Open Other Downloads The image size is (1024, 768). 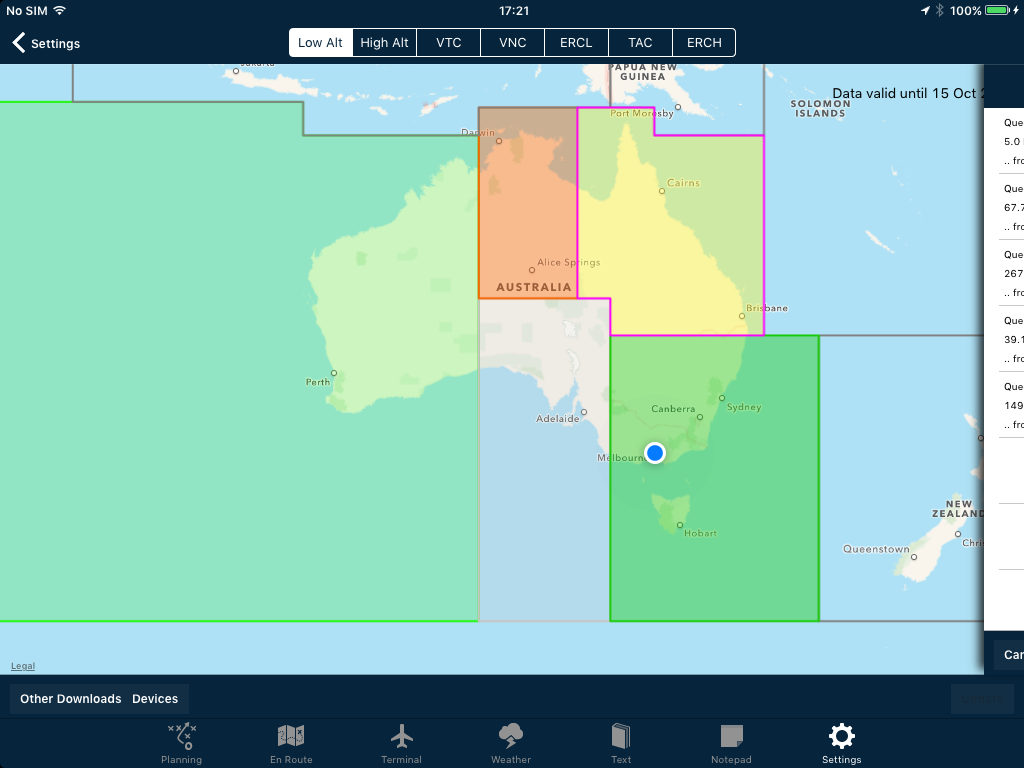pyautogui.click(x=71, y=699)
